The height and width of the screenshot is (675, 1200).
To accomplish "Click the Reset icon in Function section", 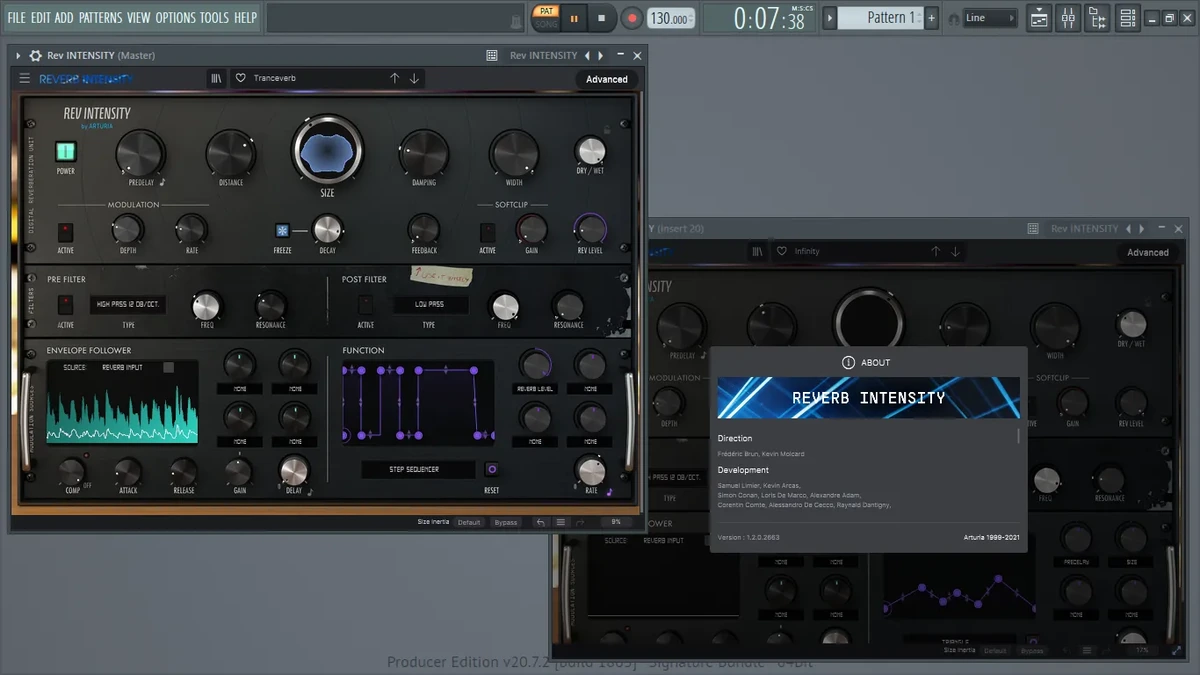I will click(x=492, y=469).
